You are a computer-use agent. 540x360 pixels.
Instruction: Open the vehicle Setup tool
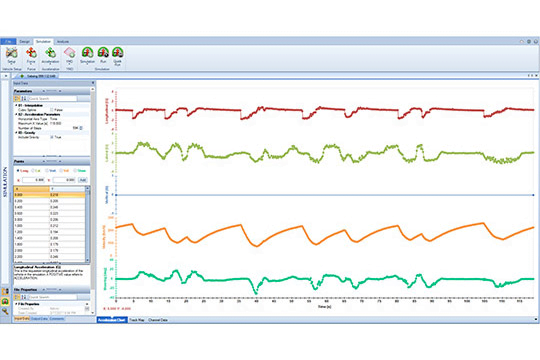pos(11,53)
